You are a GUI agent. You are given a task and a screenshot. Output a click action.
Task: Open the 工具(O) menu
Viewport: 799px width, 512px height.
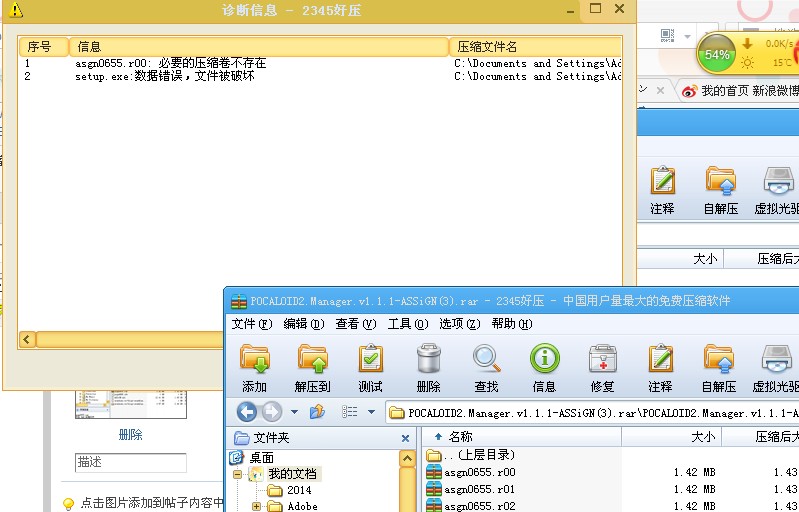click(408, 324)
